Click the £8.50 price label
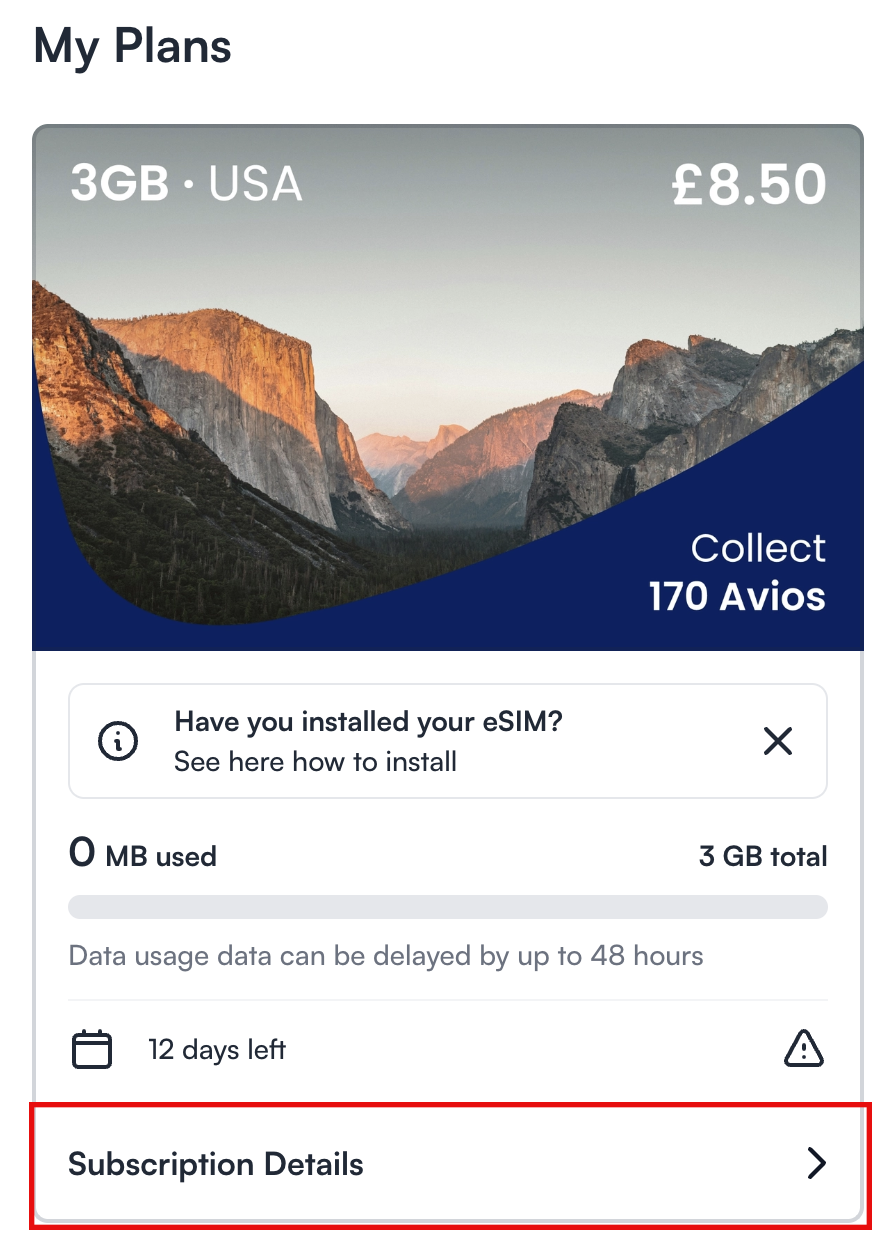Viewport: 894px width, 1260px height. pos(749,184)
